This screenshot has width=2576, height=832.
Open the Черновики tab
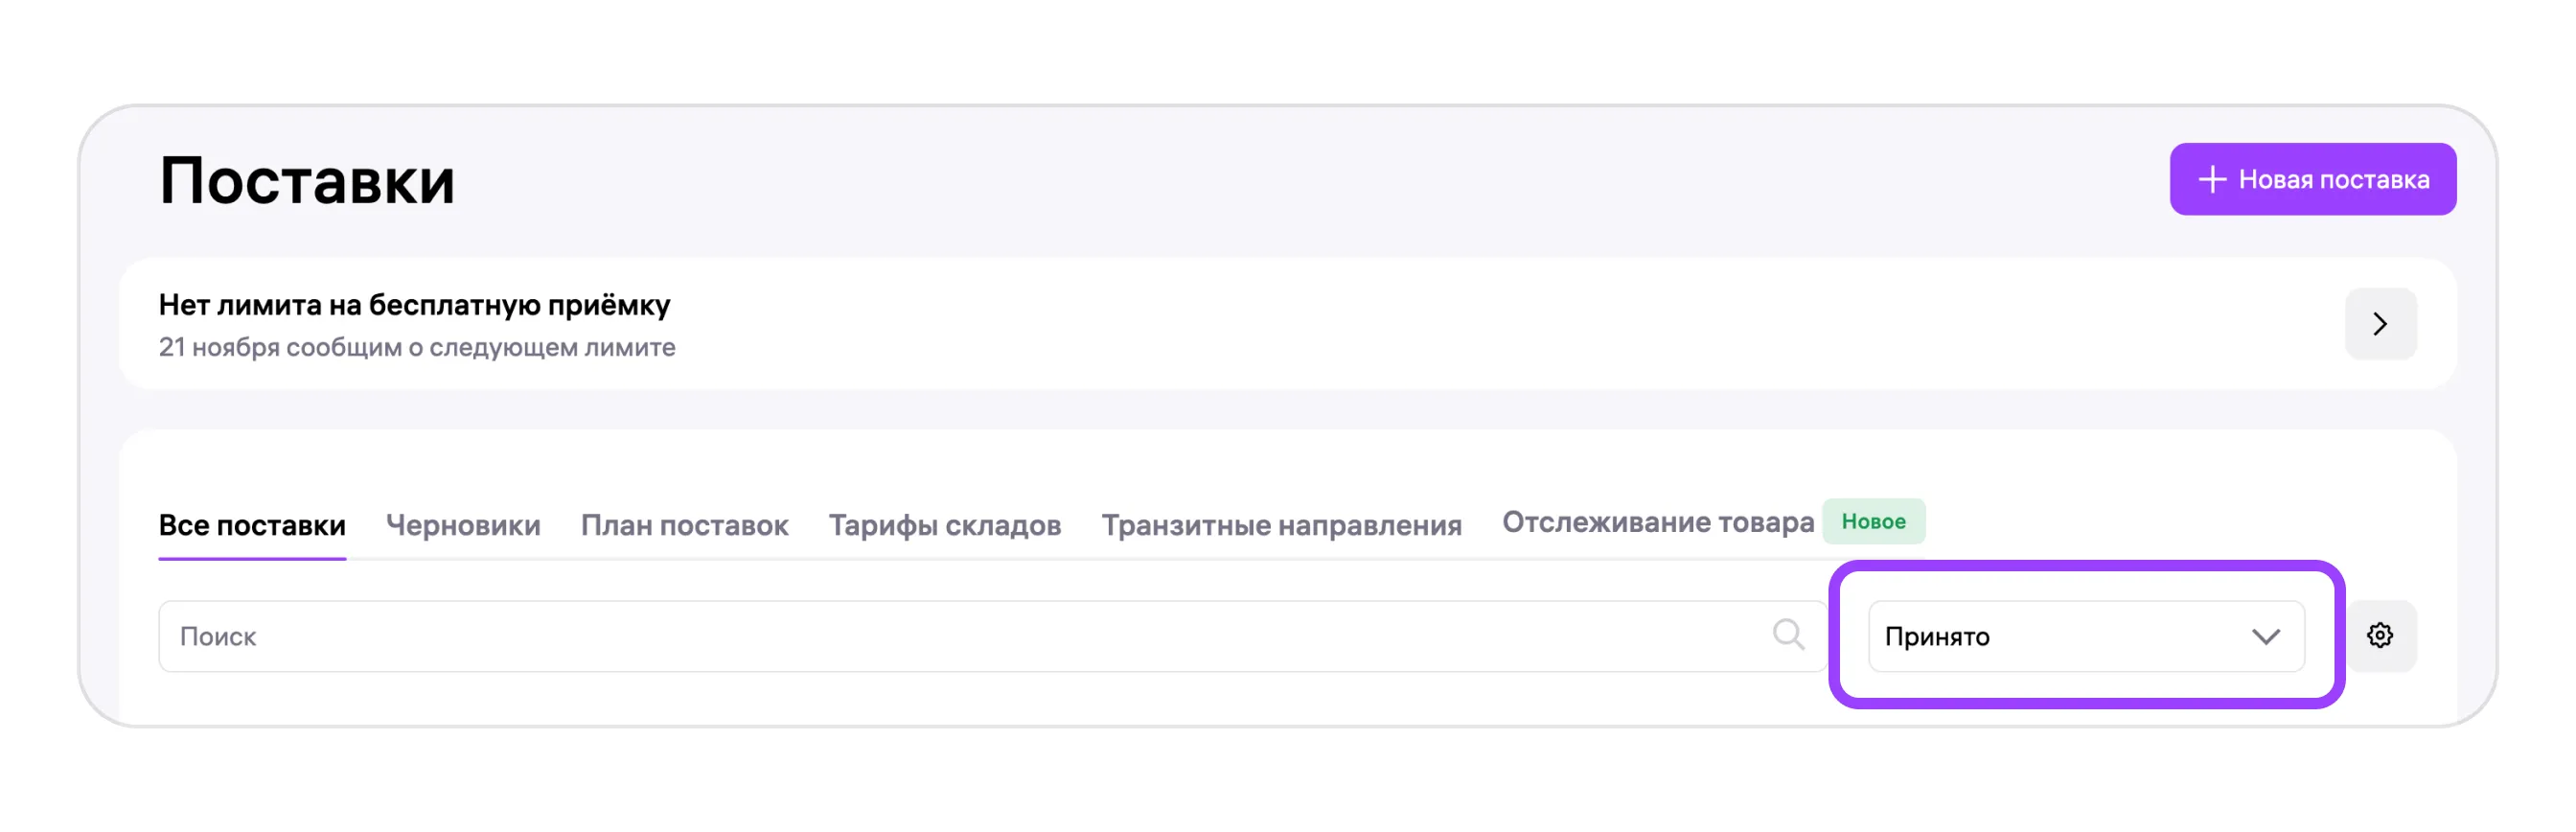pos(463,526)
